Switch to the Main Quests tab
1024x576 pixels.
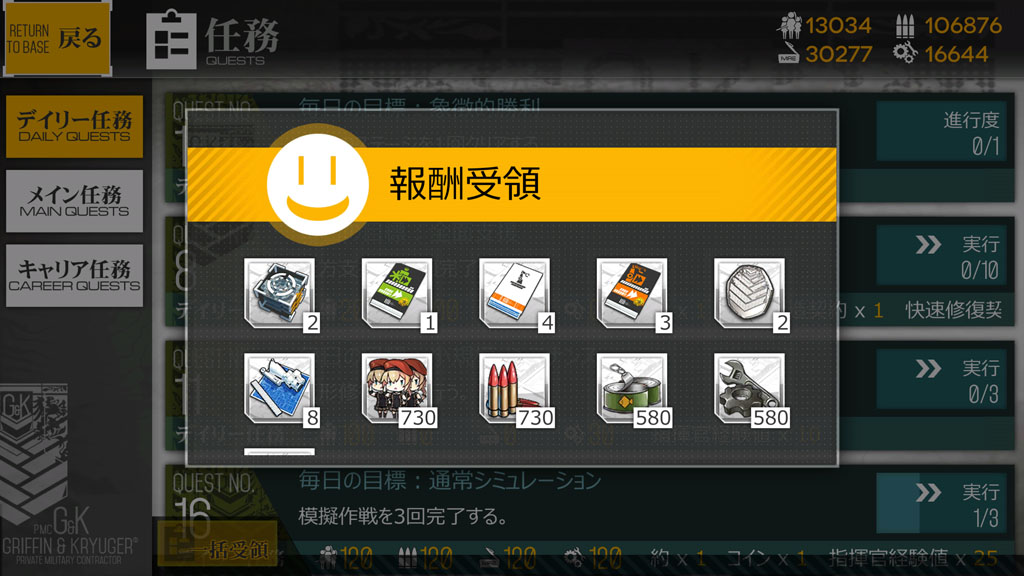(x=74, y=201)
